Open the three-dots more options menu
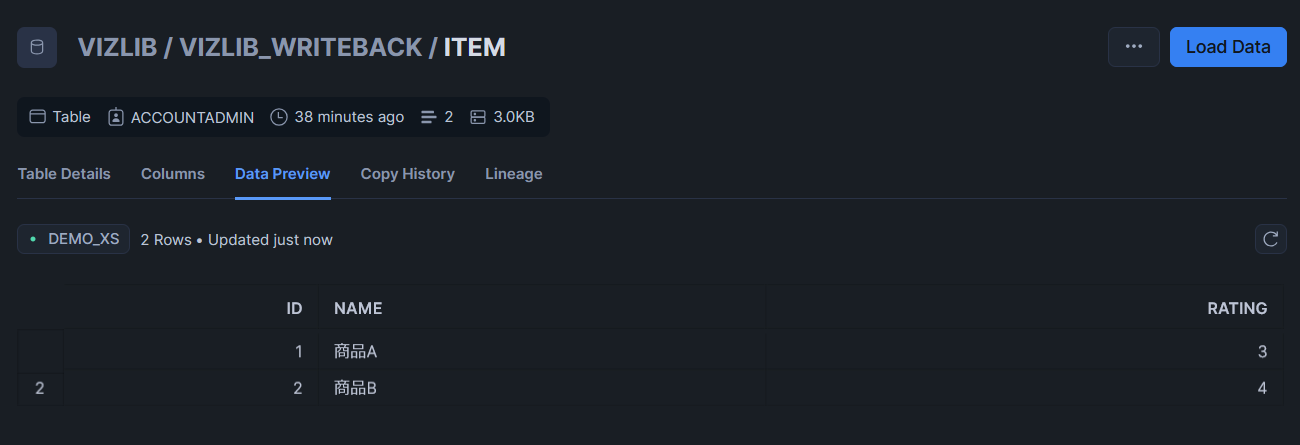Viewport: 1300px width, 445px height. point(1134,47)
